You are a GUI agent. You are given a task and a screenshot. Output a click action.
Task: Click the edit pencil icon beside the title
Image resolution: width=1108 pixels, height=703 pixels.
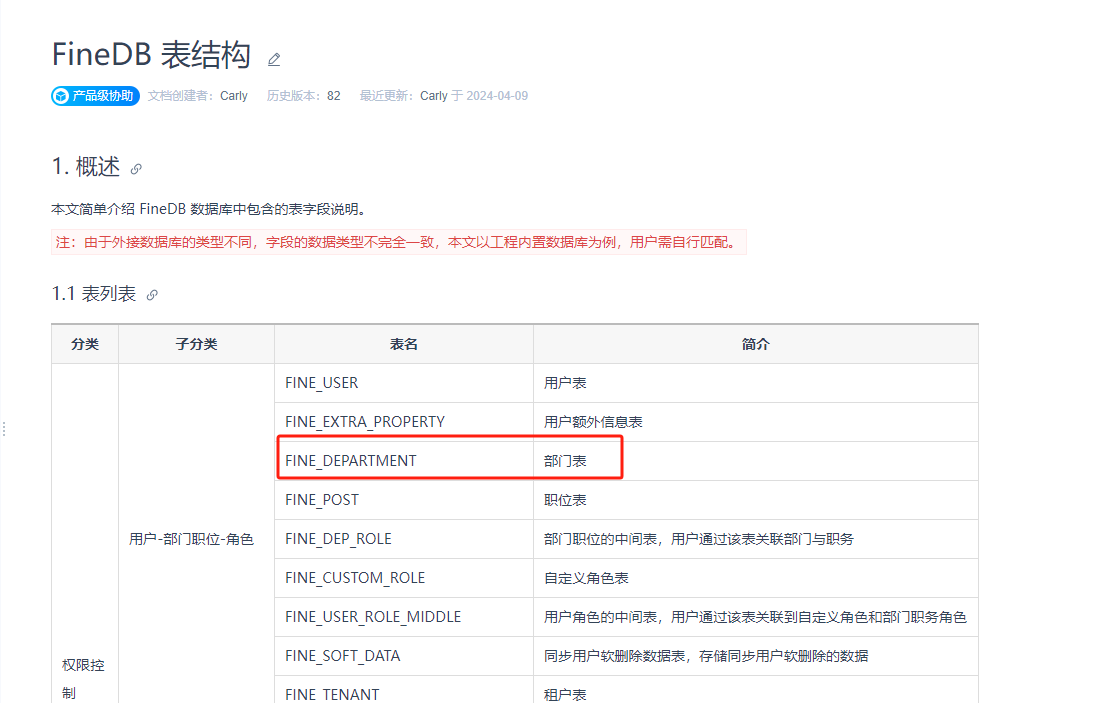click(x=274, y=59)
